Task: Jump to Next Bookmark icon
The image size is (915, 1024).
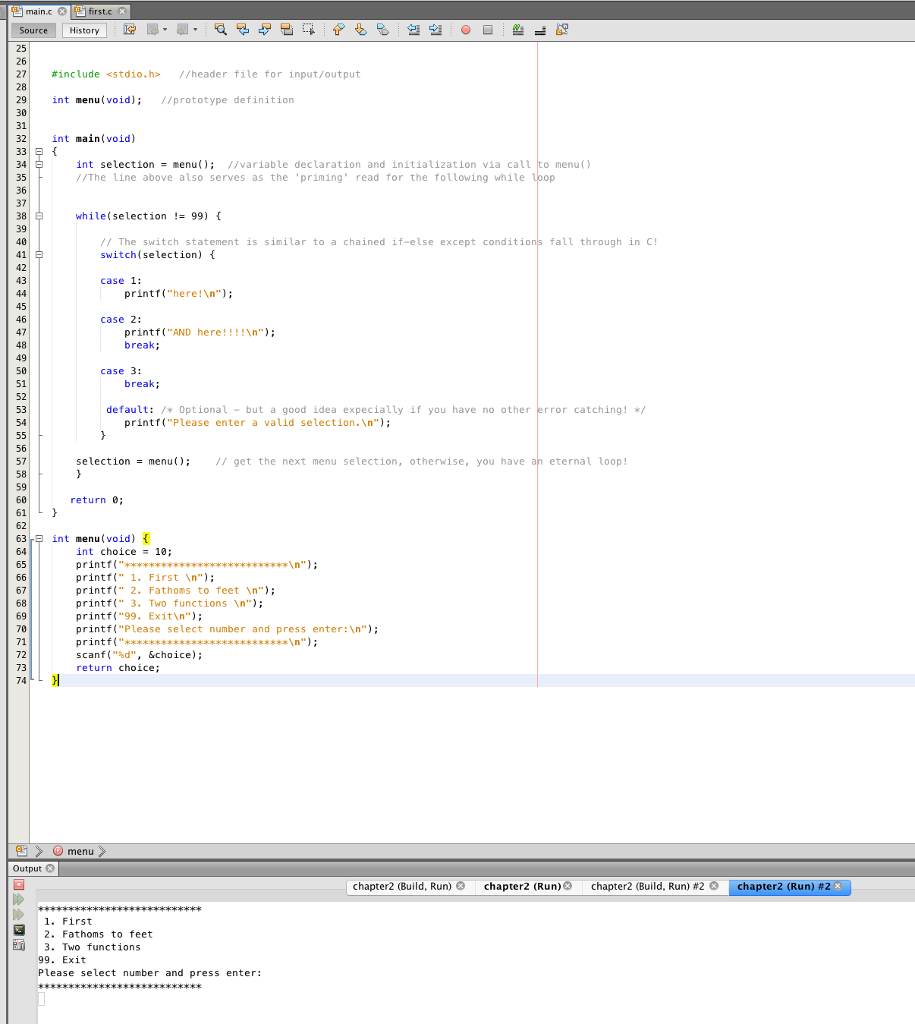Action: point(361,29)
